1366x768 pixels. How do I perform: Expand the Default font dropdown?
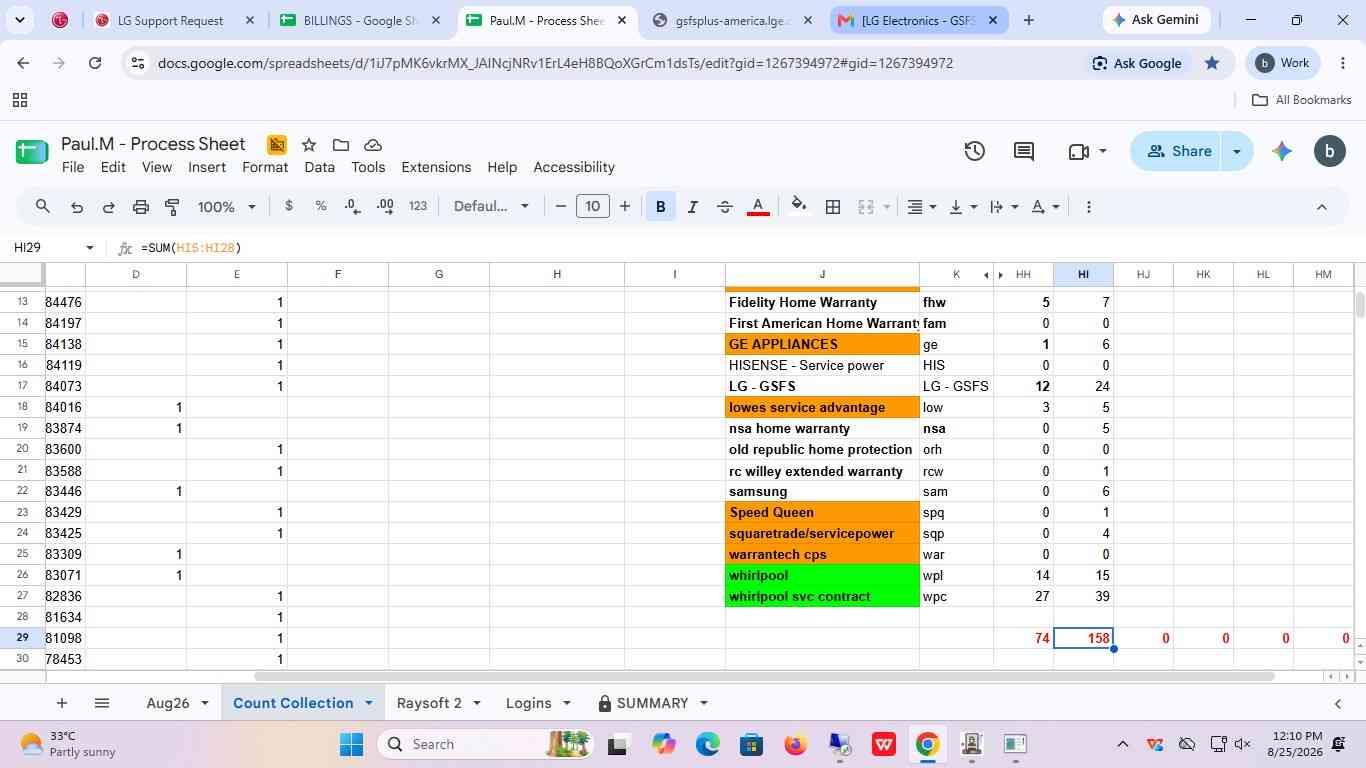(x=491, y=207)
